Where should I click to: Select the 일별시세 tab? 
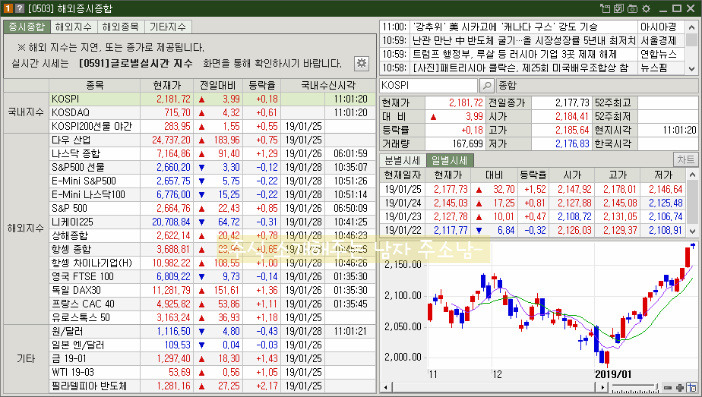coord(449,160)
